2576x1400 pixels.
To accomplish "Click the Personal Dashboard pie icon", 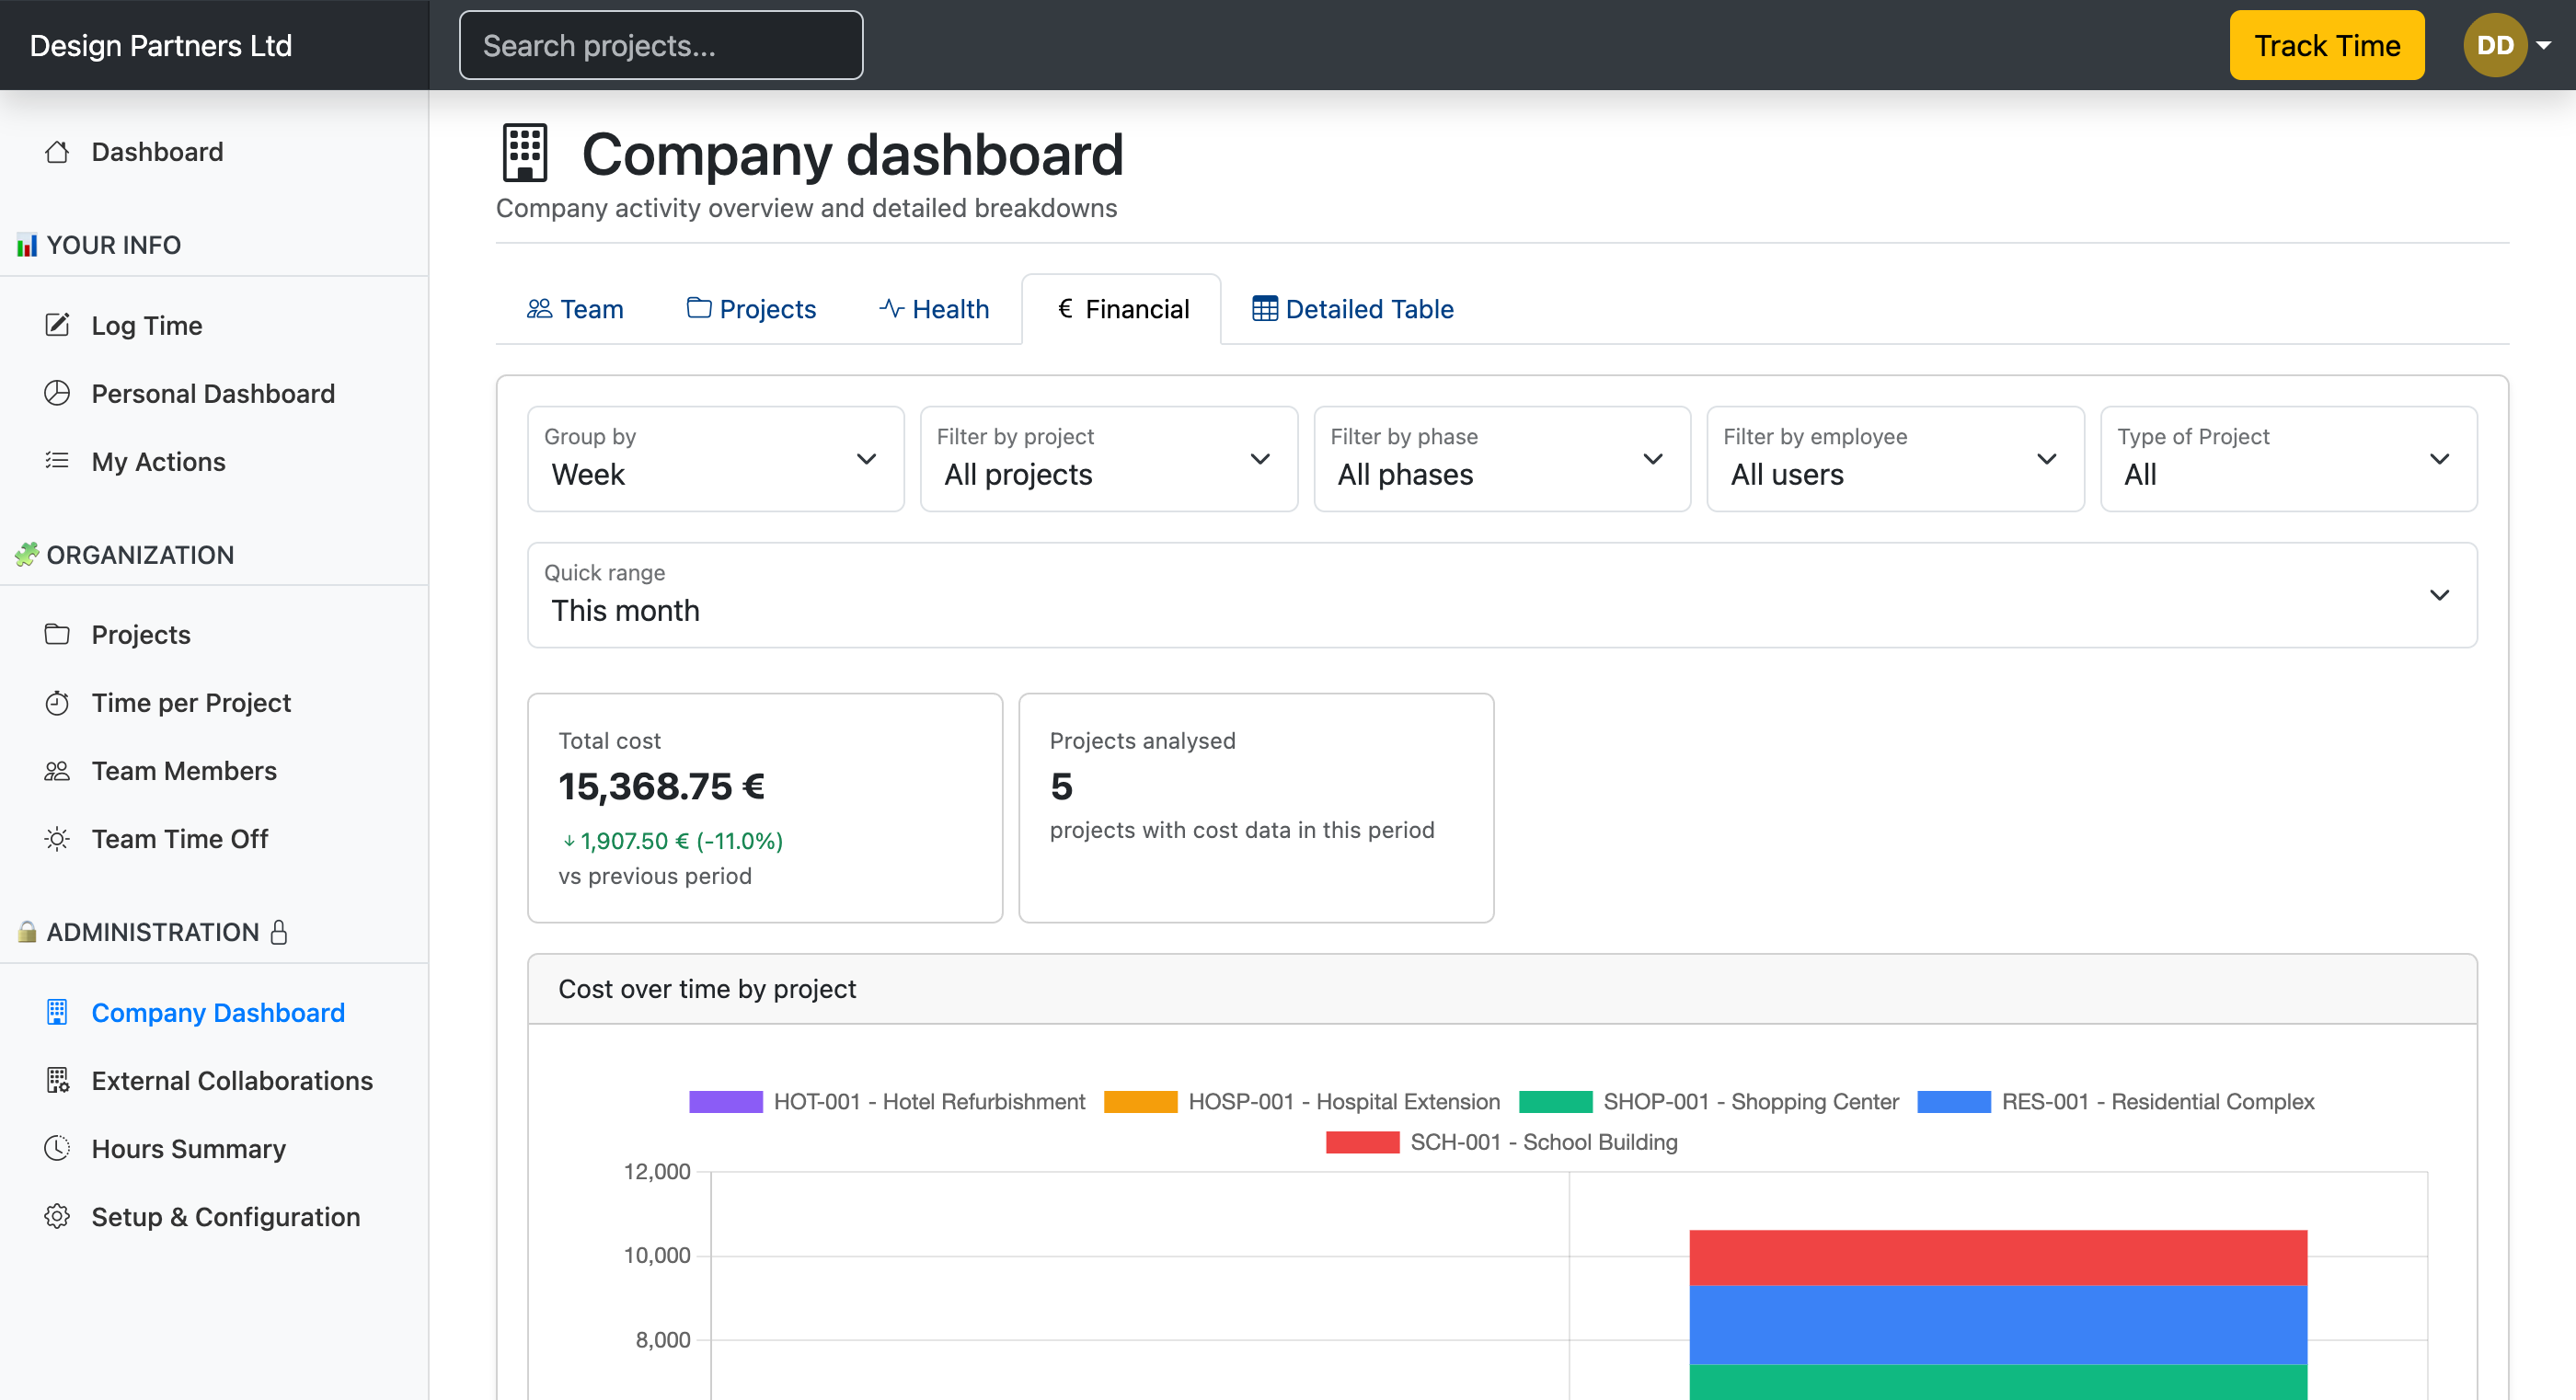I will (57, 393).
